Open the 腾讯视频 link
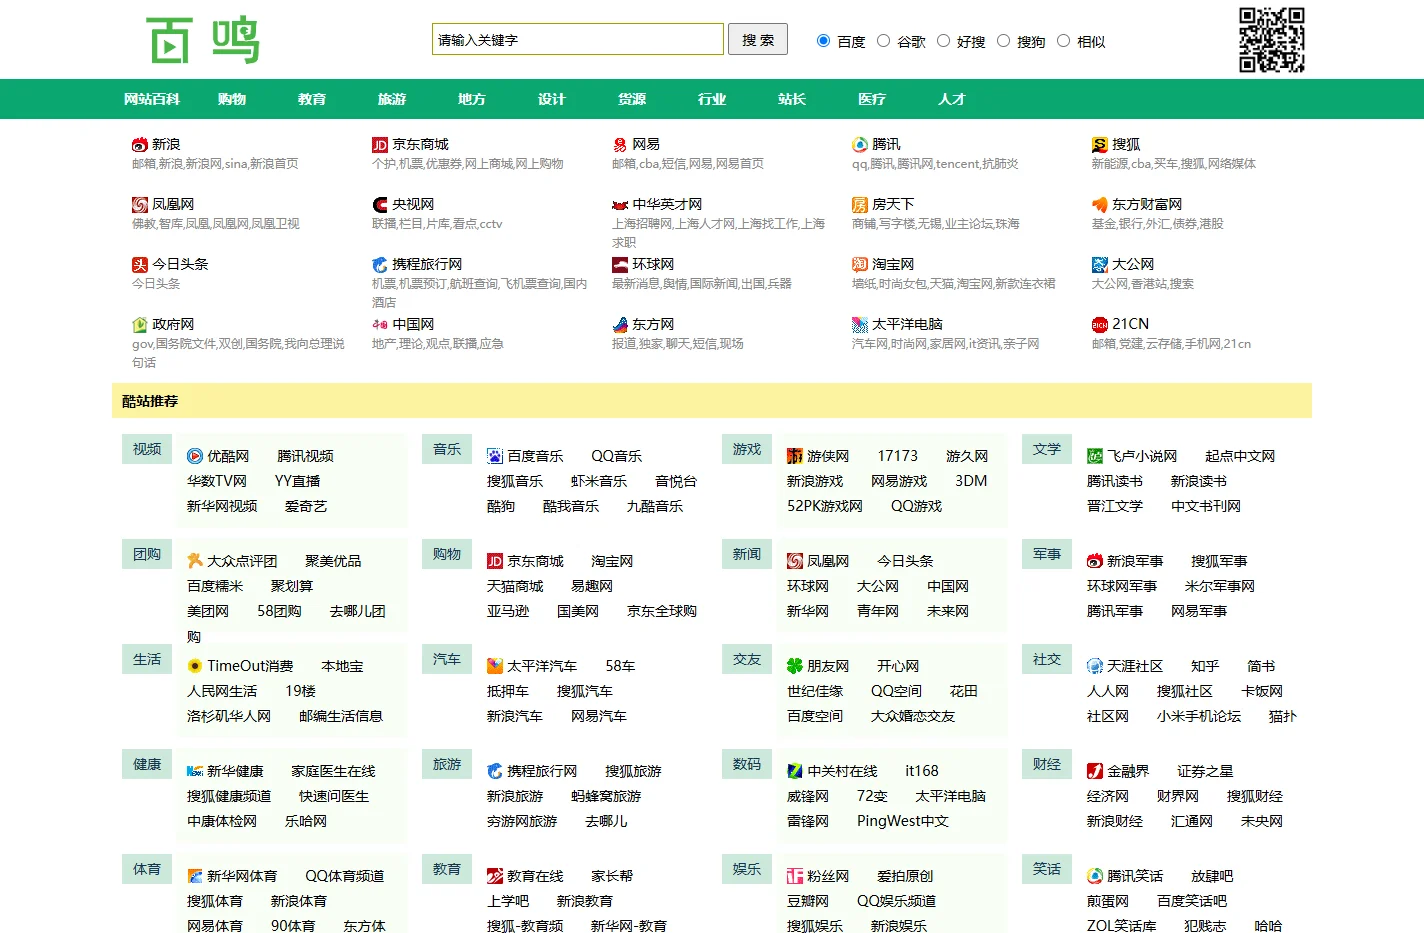The height and width of the screenshot is (933, 1424). tap(305, 456)
